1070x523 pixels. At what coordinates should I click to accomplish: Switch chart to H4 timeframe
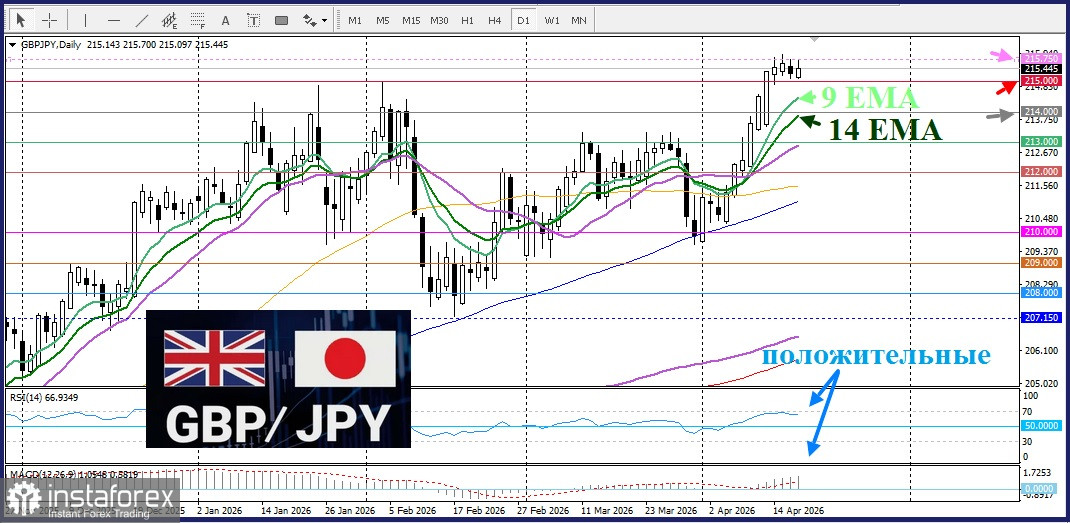(495, 20)
